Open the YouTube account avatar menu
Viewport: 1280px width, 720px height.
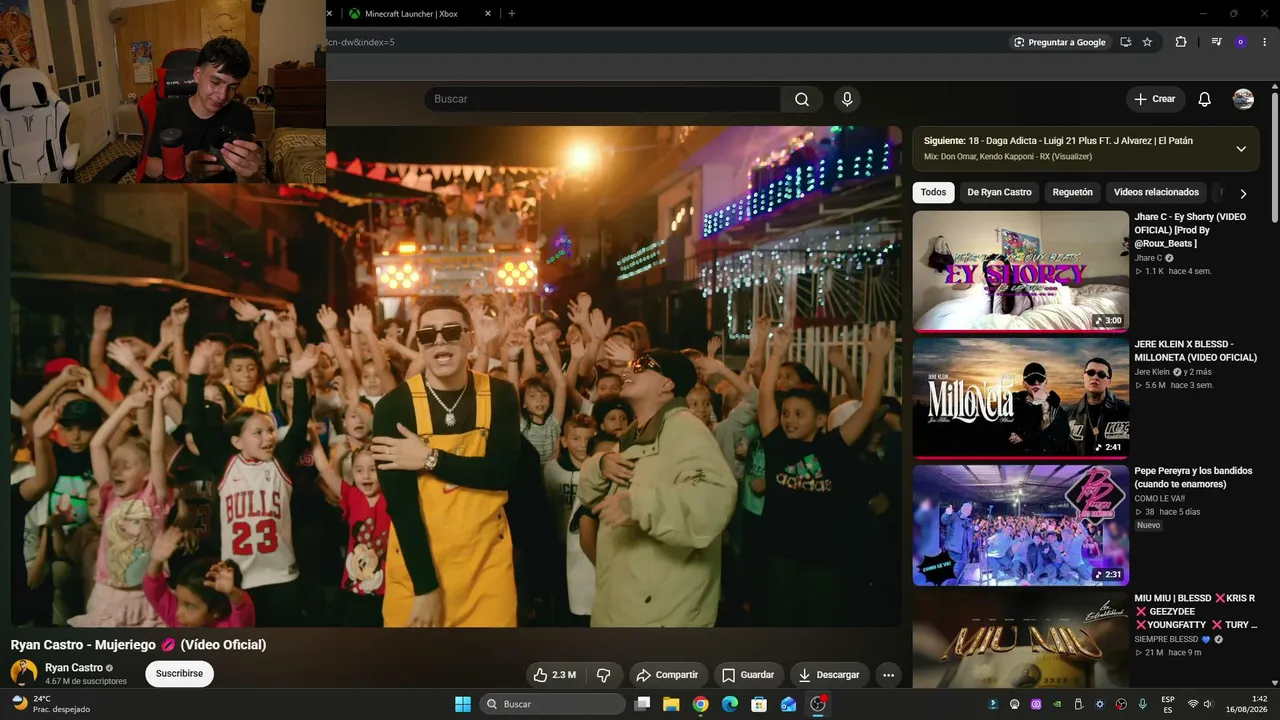1243,99
